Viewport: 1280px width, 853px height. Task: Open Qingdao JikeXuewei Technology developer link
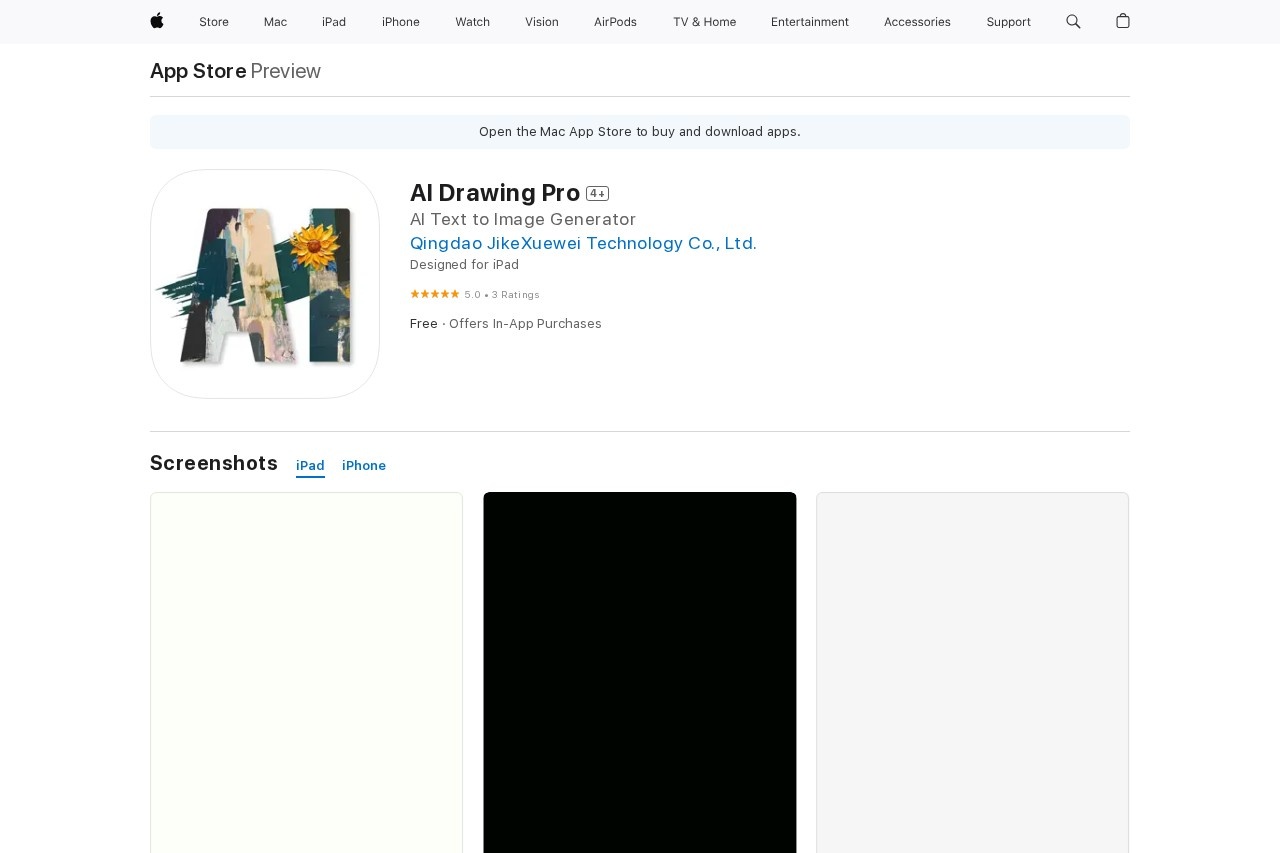583,243
